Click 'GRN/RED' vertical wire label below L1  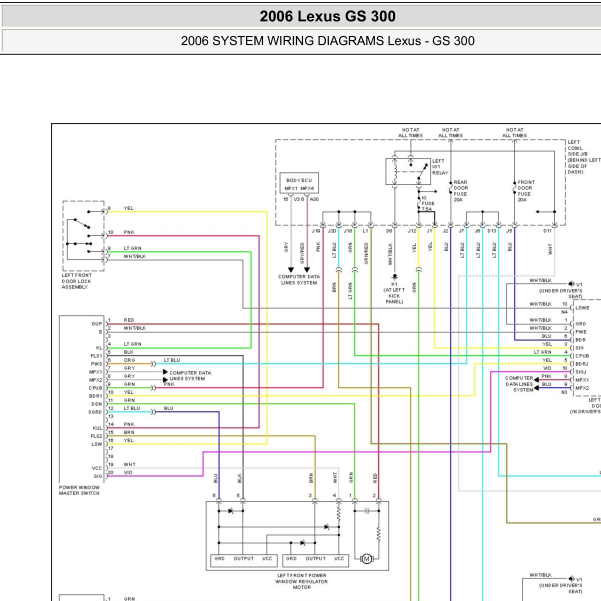coord(366,253)
